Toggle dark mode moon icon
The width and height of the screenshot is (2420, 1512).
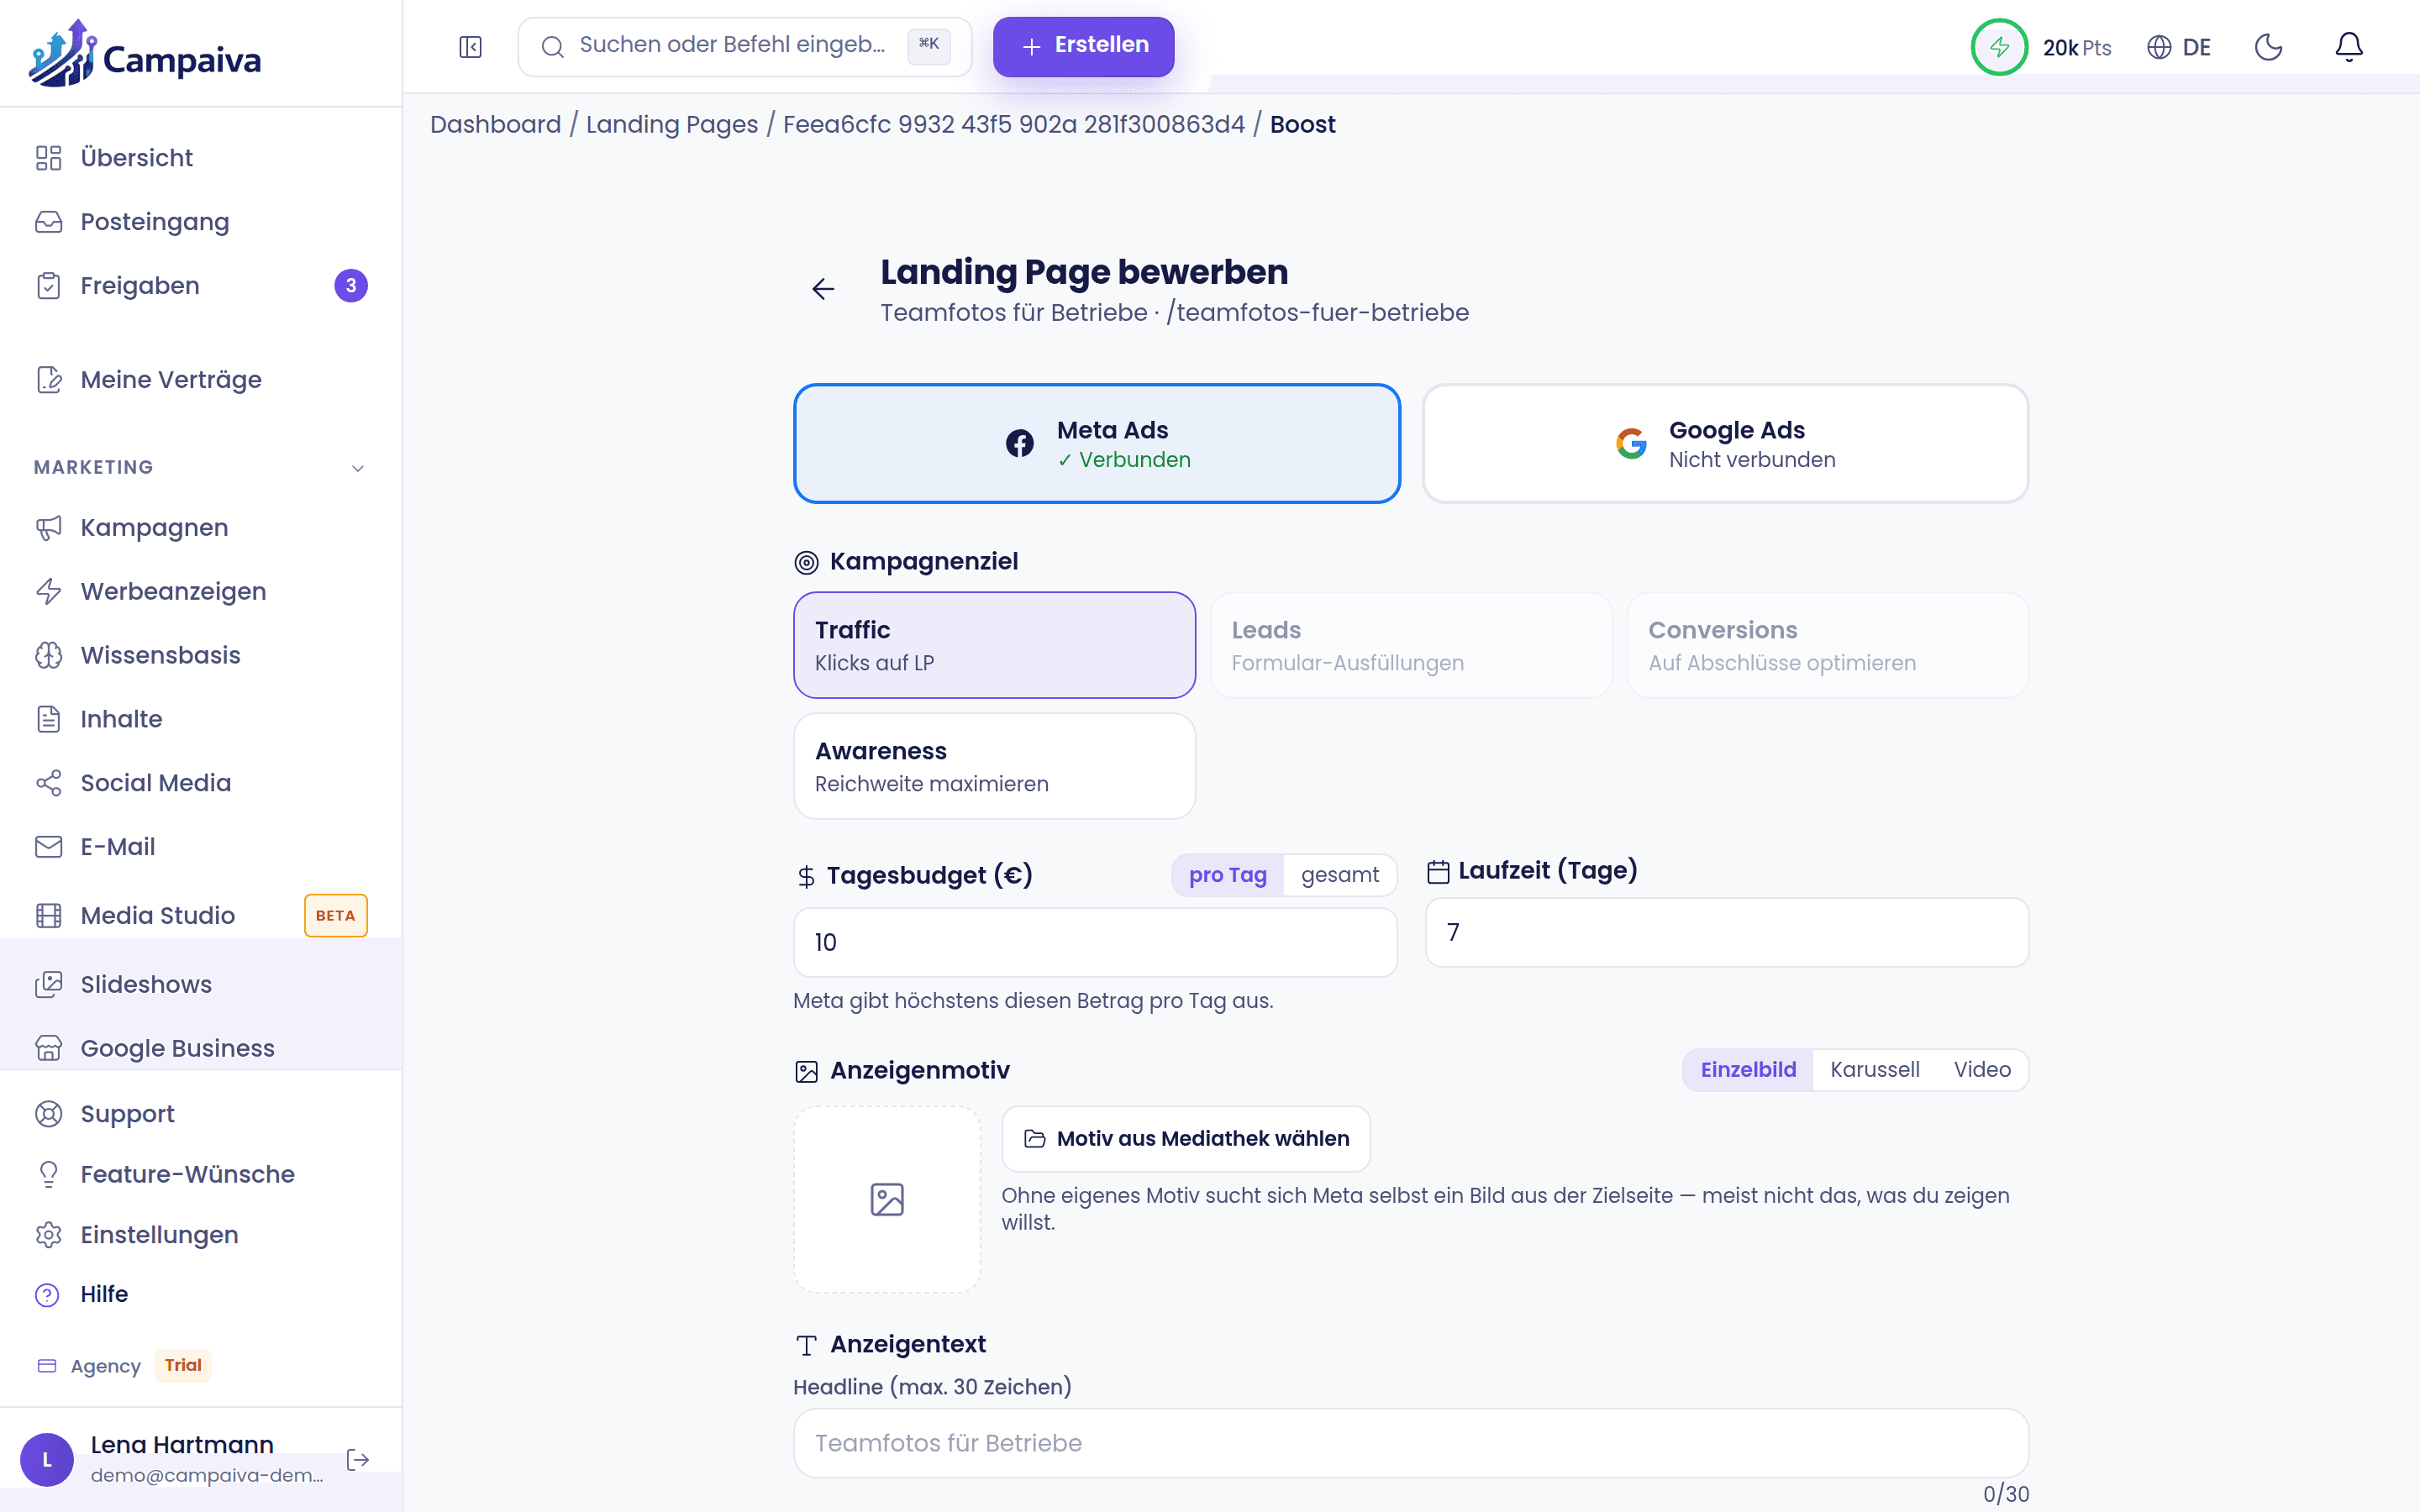[x=2268, y=47]
